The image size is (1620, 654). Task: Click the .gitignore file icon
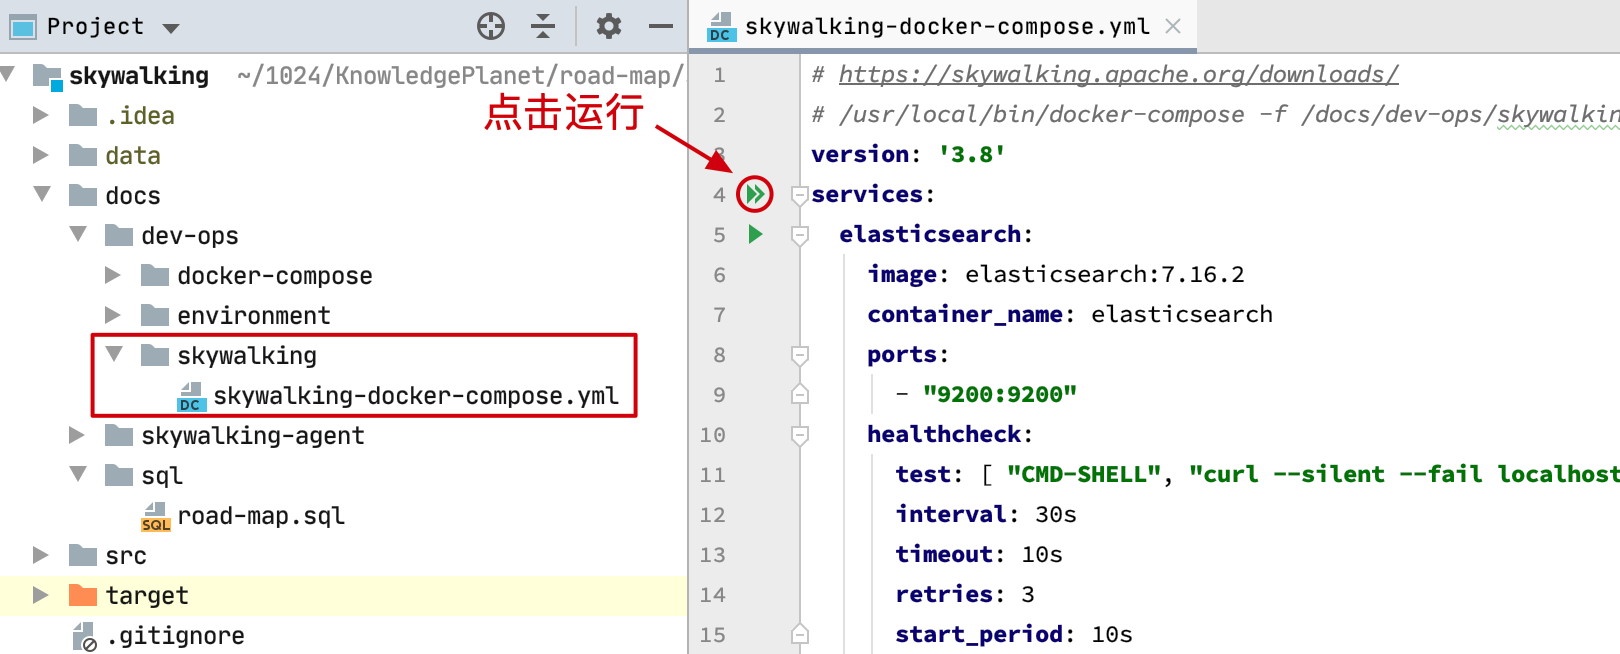(84, 637)
